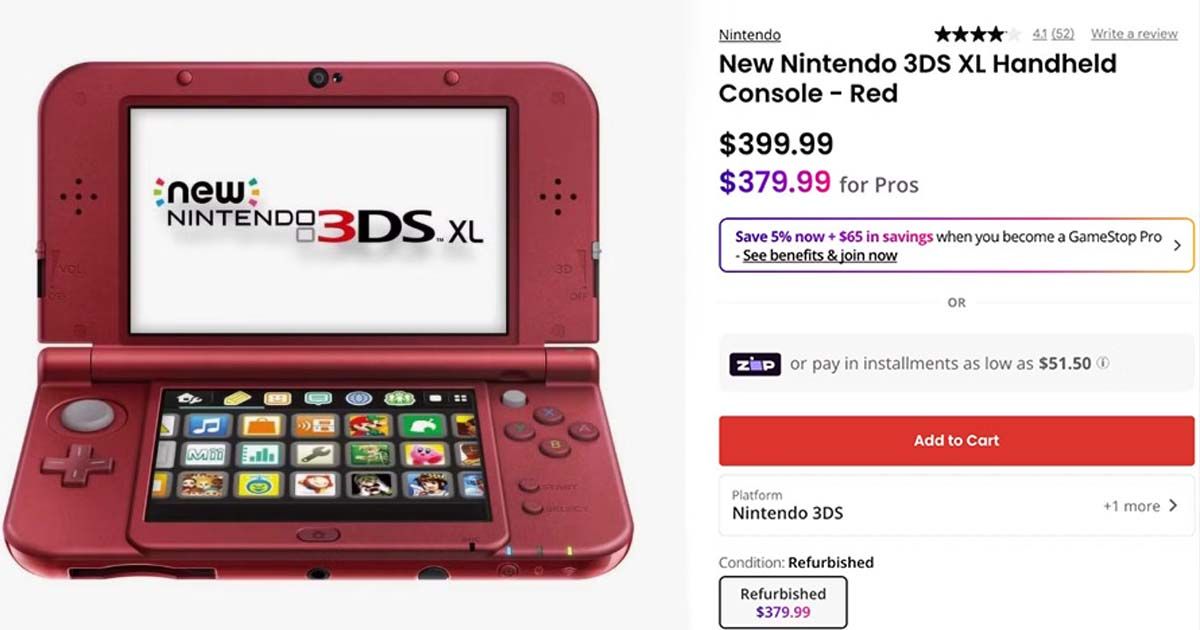Click the music note icon on console screen
The image size is (1200, 630).
pyautogui.click(x=209, y=425)
